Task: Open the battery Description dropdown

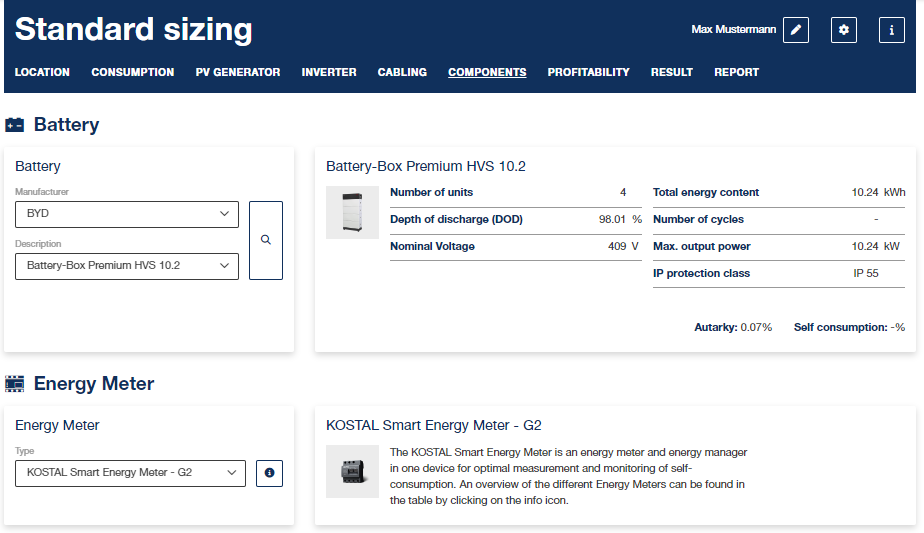Action: tap(127, 266)
